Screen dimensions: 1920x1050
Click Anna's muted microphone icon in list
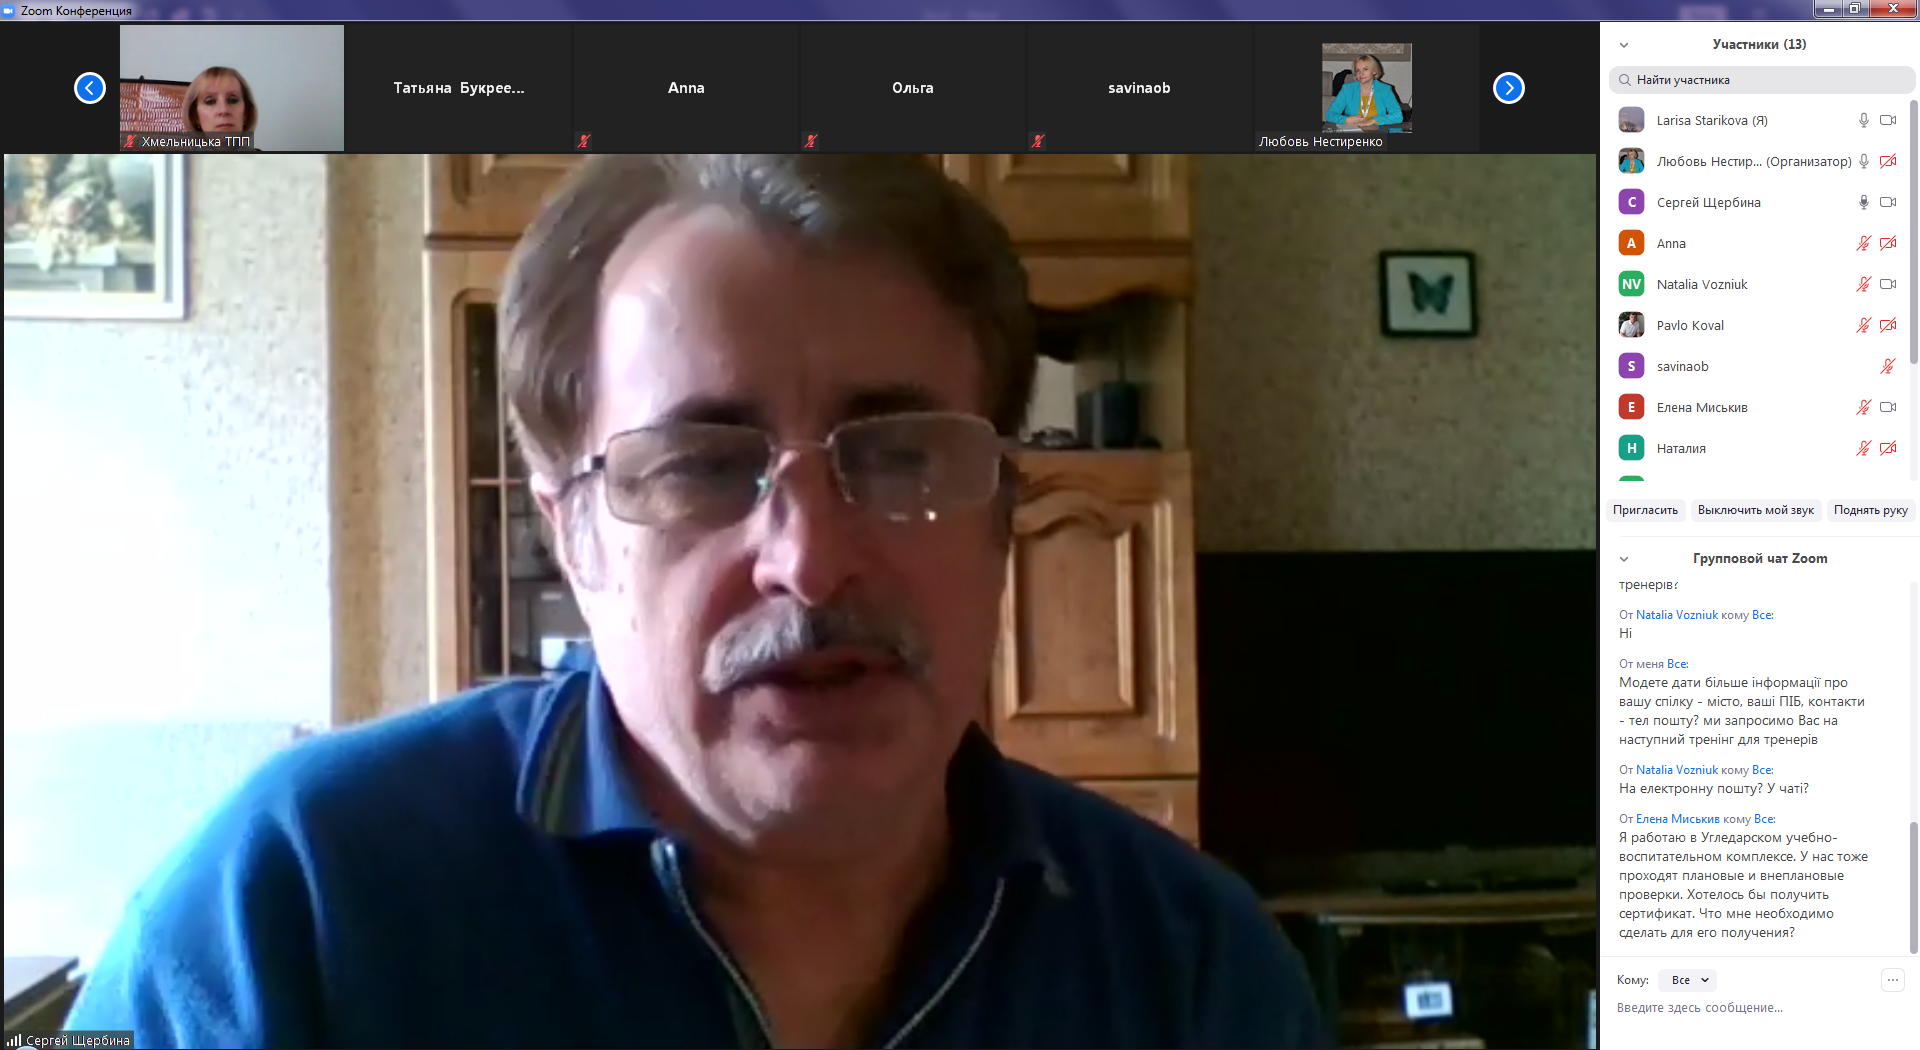point(1864,243)
